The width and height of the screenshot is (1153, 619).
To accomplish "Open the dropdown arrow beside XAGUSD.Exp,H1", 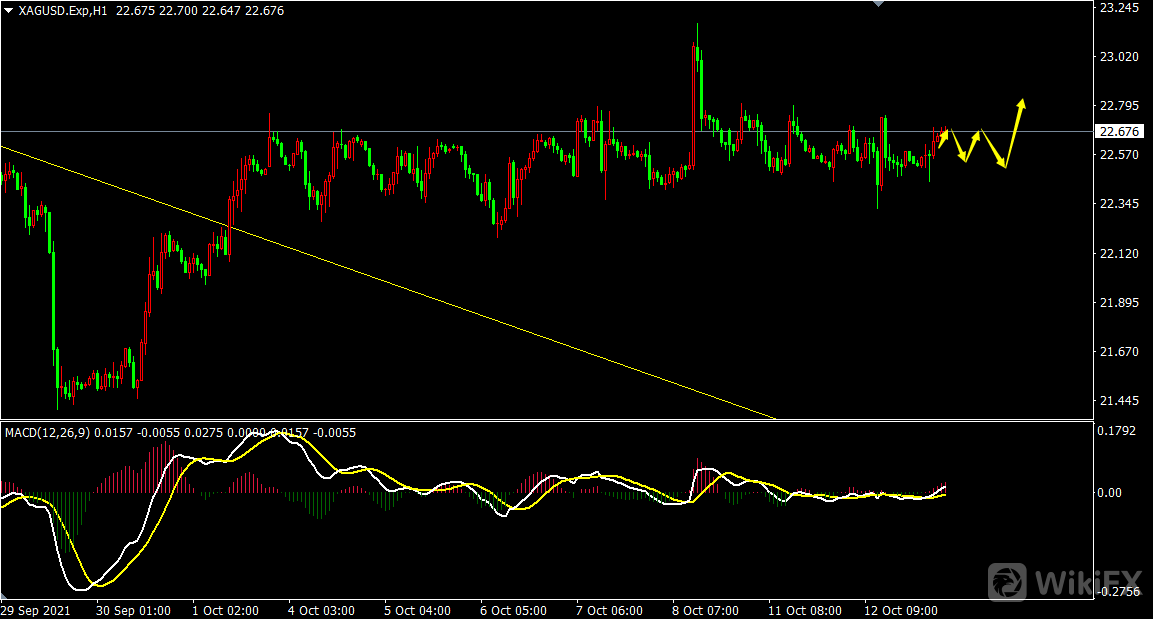I will (x=8, y=10).
